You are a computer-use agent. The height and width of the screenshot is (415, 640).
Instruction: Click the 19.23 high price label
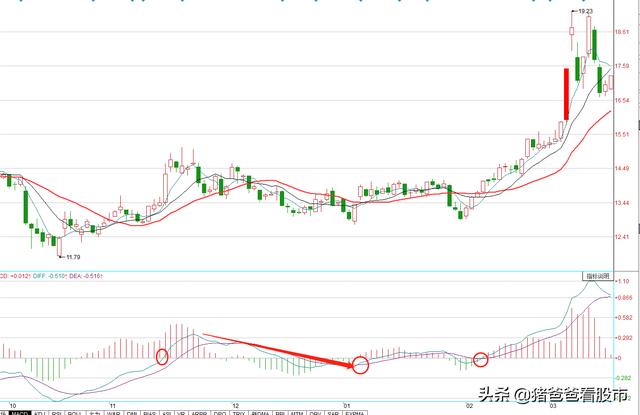point(583,11)
